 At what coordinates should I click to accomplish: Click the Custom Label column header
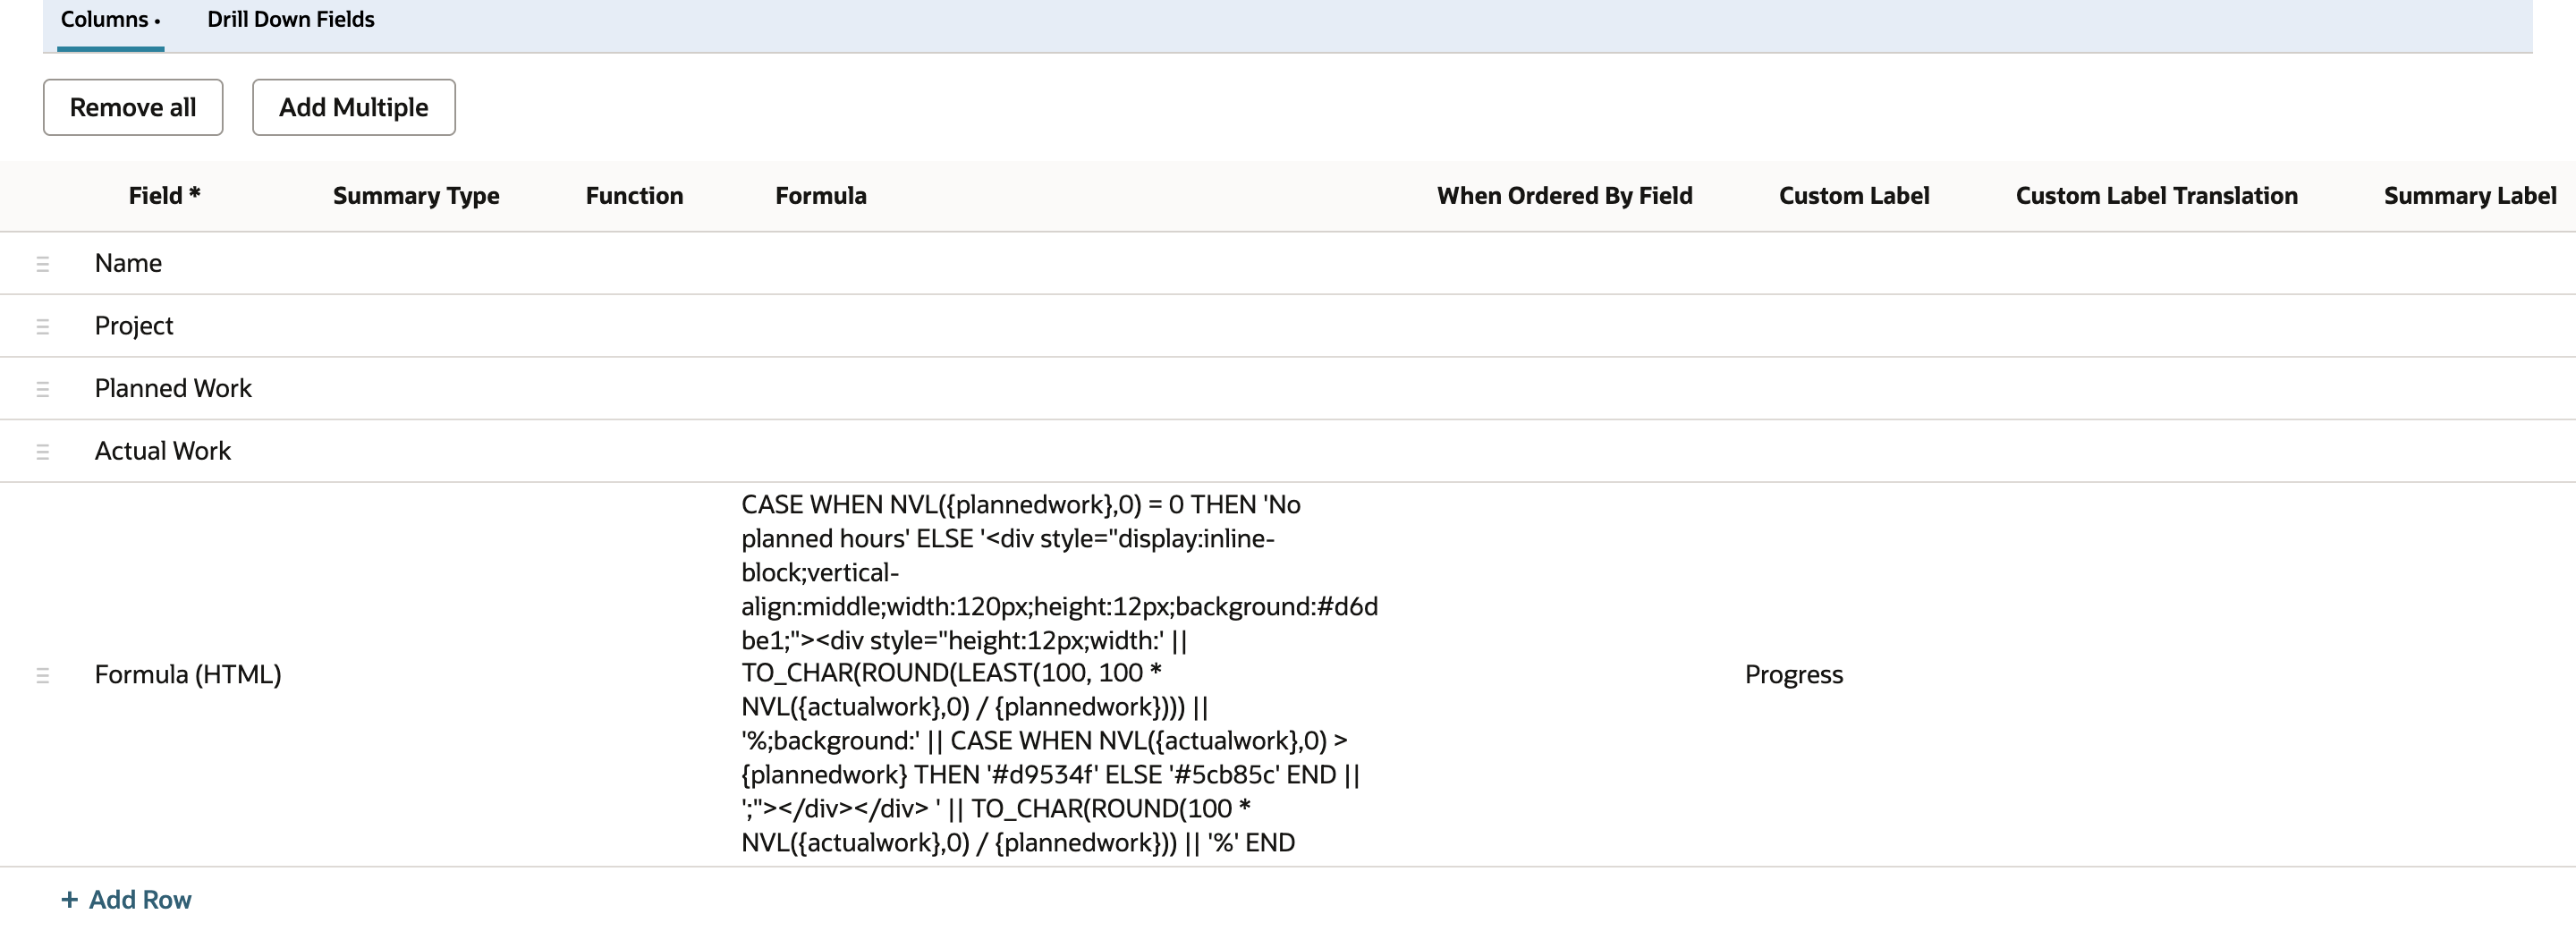[x=1854, y=196]
